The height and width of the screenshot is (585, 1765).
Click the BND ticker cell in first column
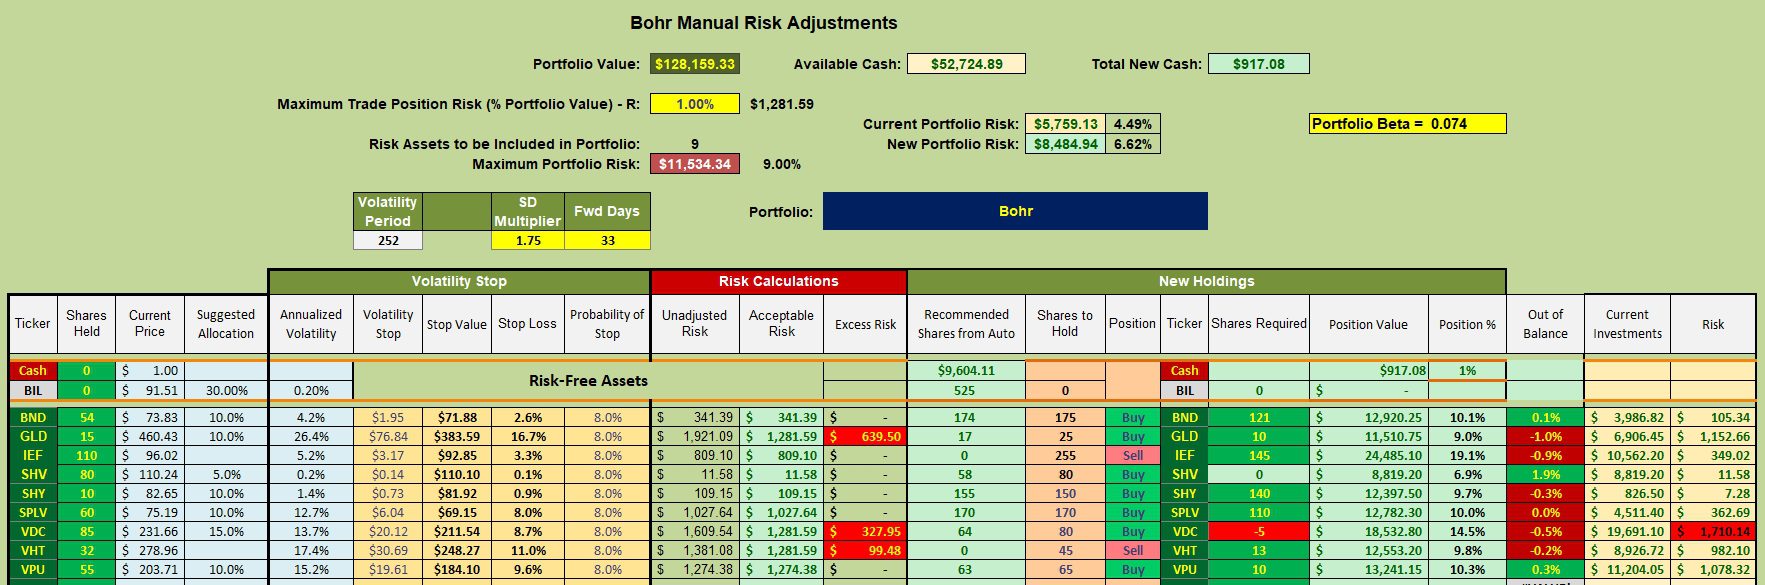pos(33,417)
